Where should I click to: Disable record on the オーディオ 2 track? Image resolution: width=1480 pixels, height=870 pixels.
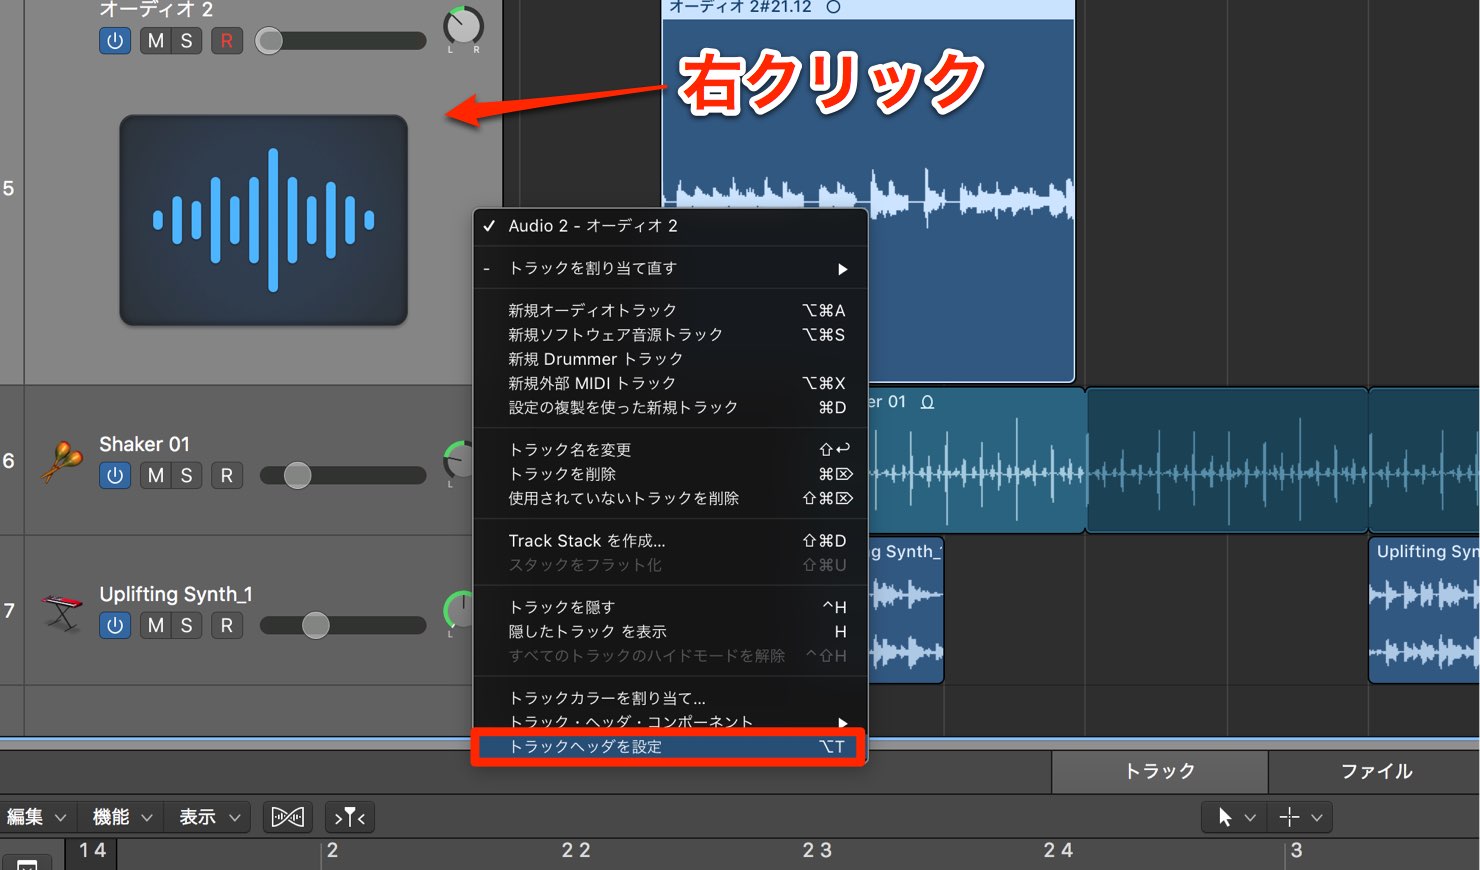[227, 41]
